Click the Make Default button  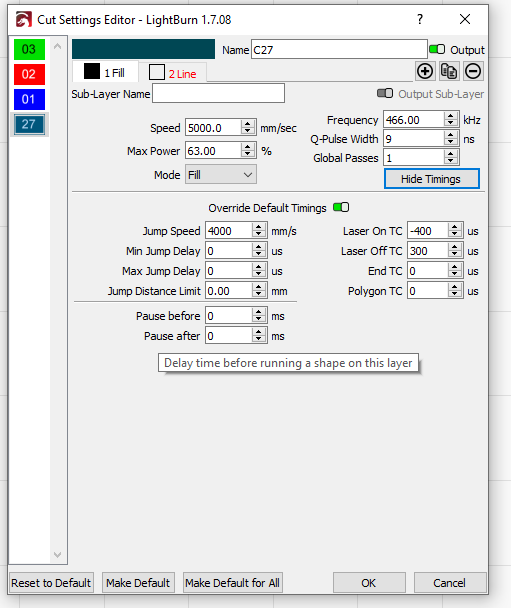tap(138, 582)
